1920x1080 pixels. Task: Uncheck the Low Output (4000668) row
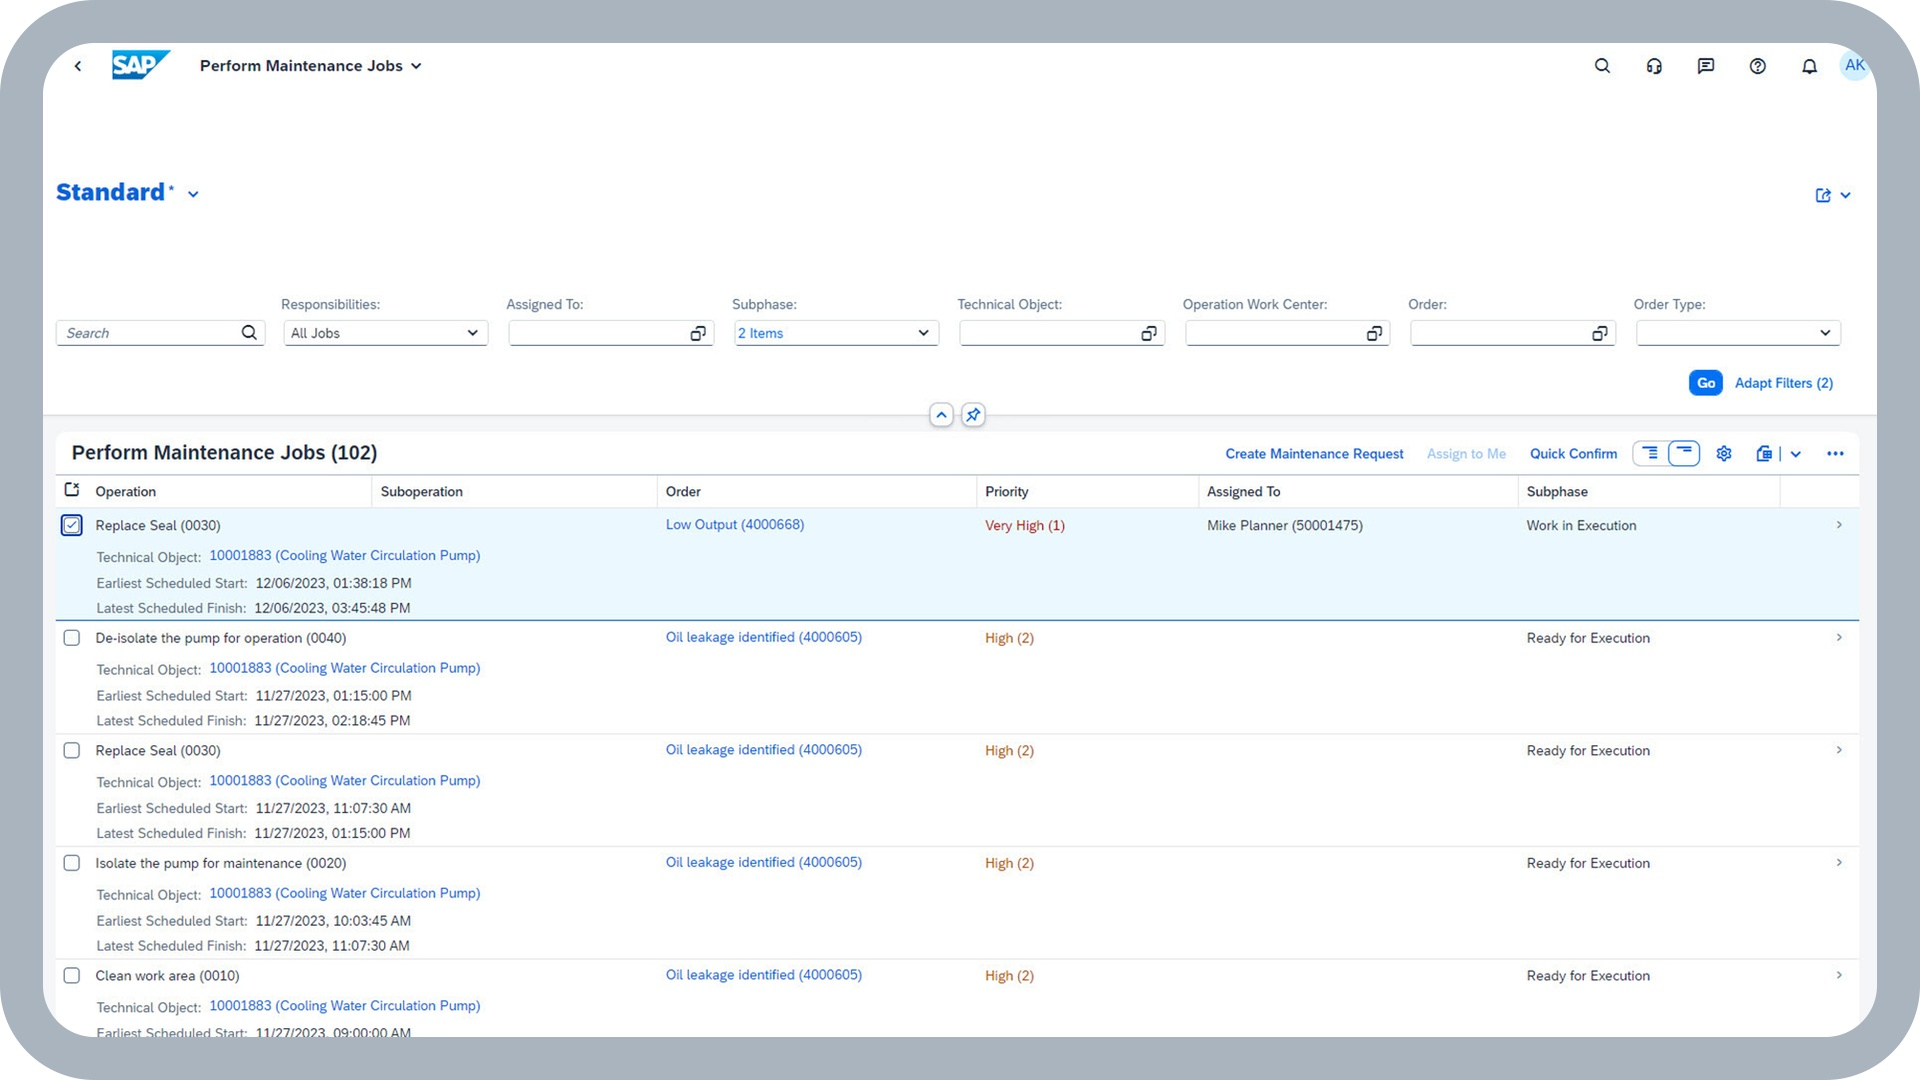click(x=72, y=525)
